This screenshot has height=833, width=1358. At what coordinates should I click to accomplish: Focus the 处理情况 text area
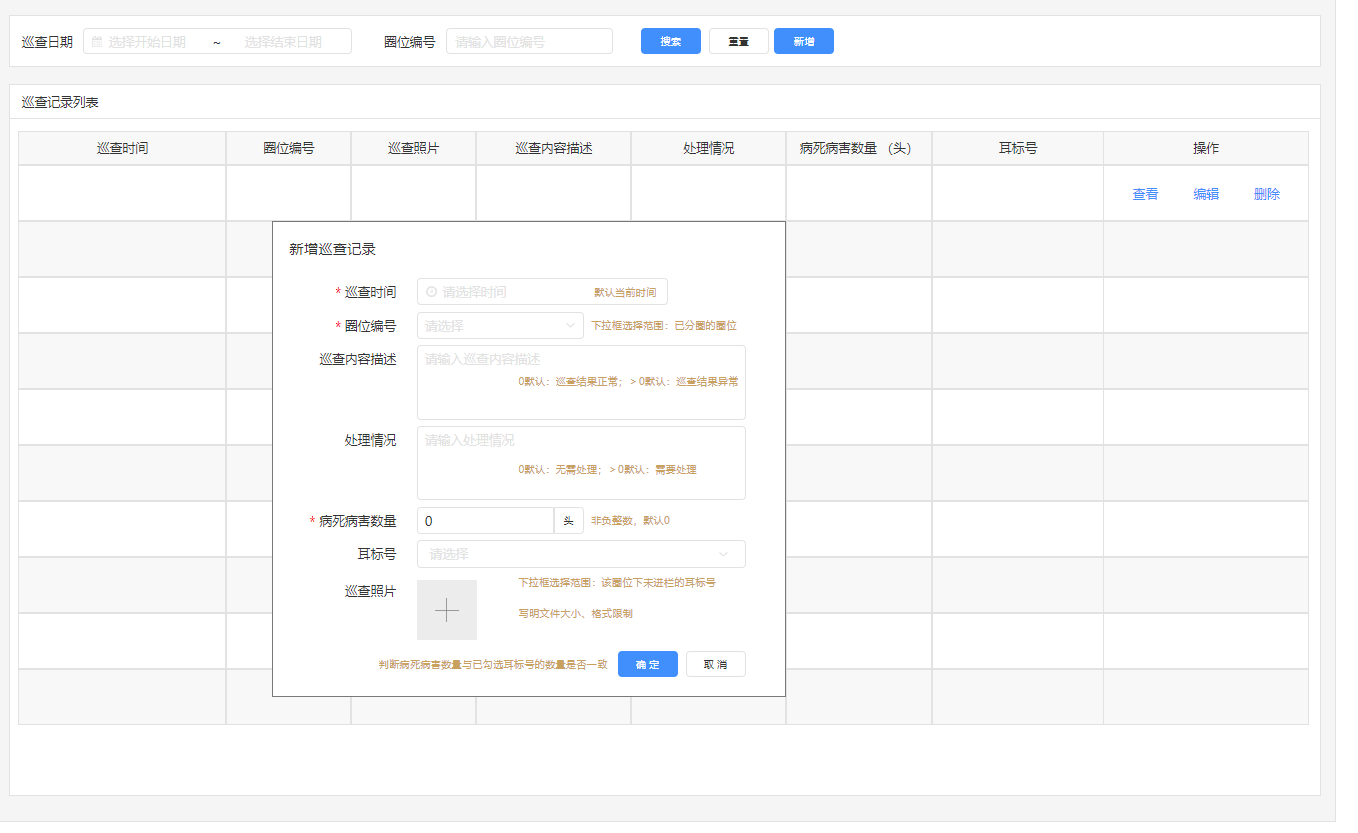pos(581,463)
